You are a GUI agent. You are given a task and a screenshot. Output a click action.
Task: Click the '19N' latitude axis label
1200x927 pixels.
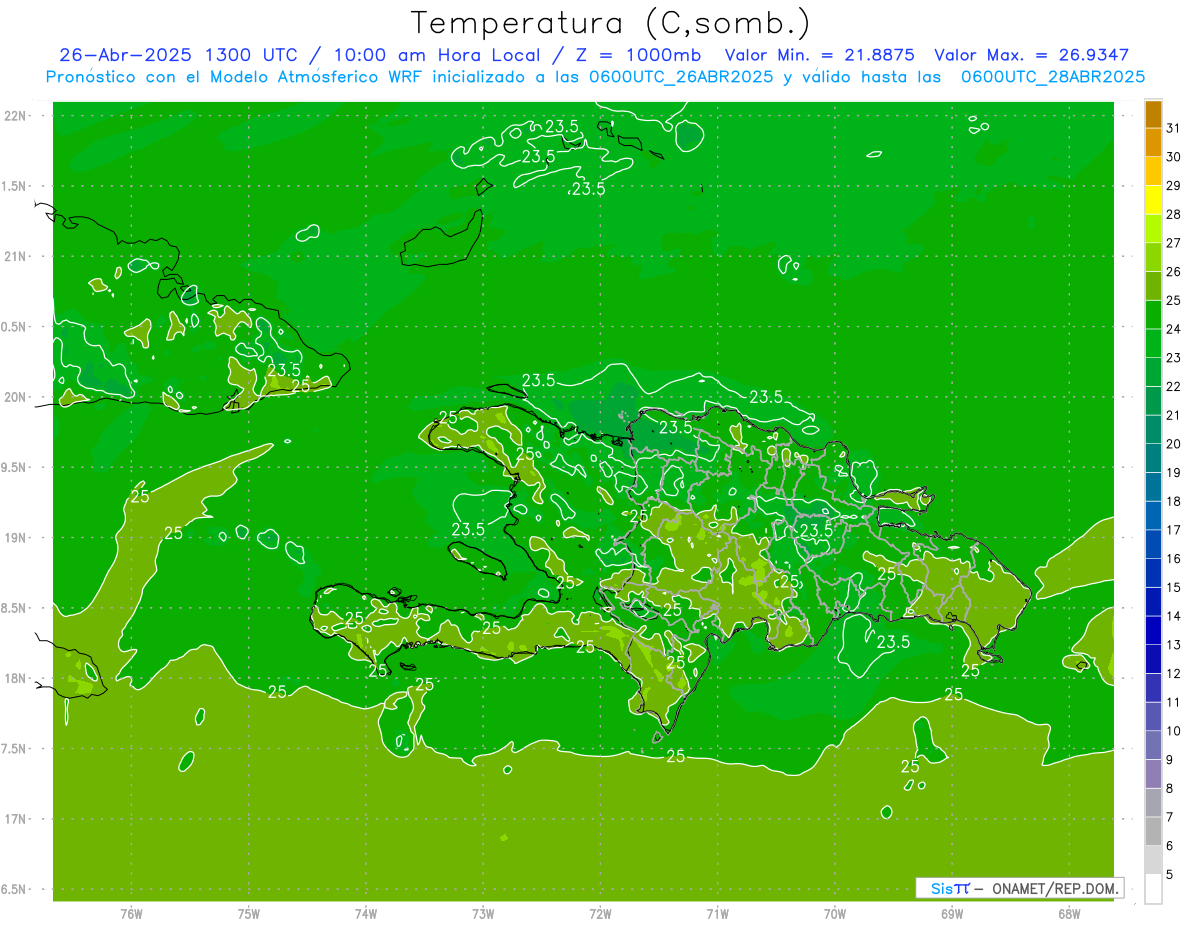coord(17,538)
